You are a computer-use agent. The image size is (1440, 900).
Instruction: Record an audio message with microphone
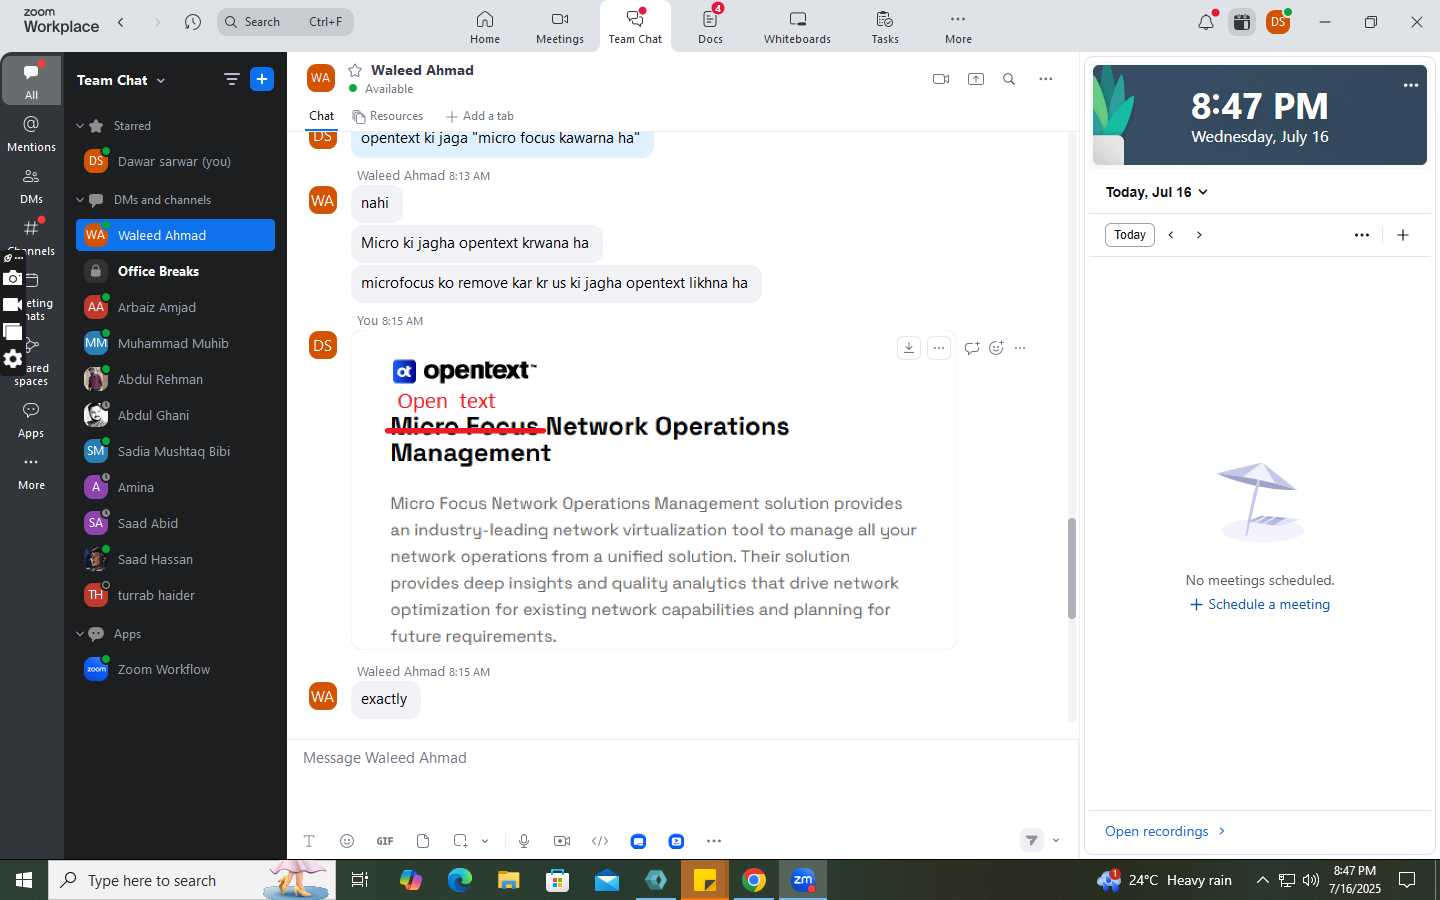point(524,841)
